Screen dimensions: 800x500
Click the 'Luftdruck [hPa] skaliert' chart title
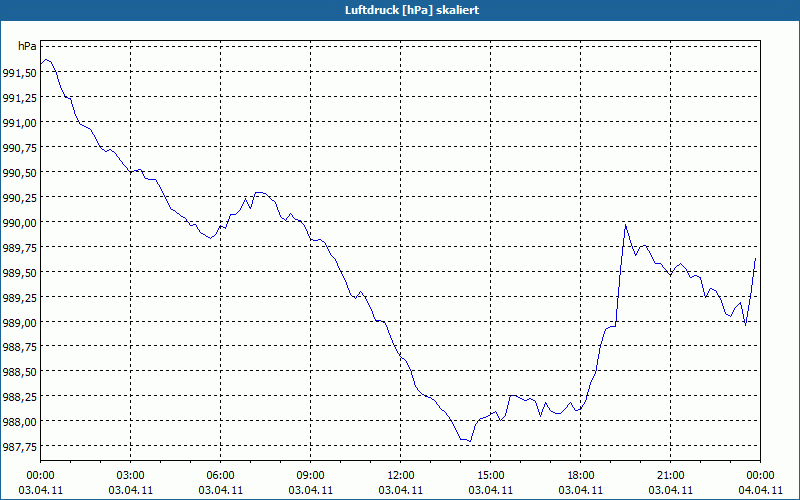tap(412, 10)
